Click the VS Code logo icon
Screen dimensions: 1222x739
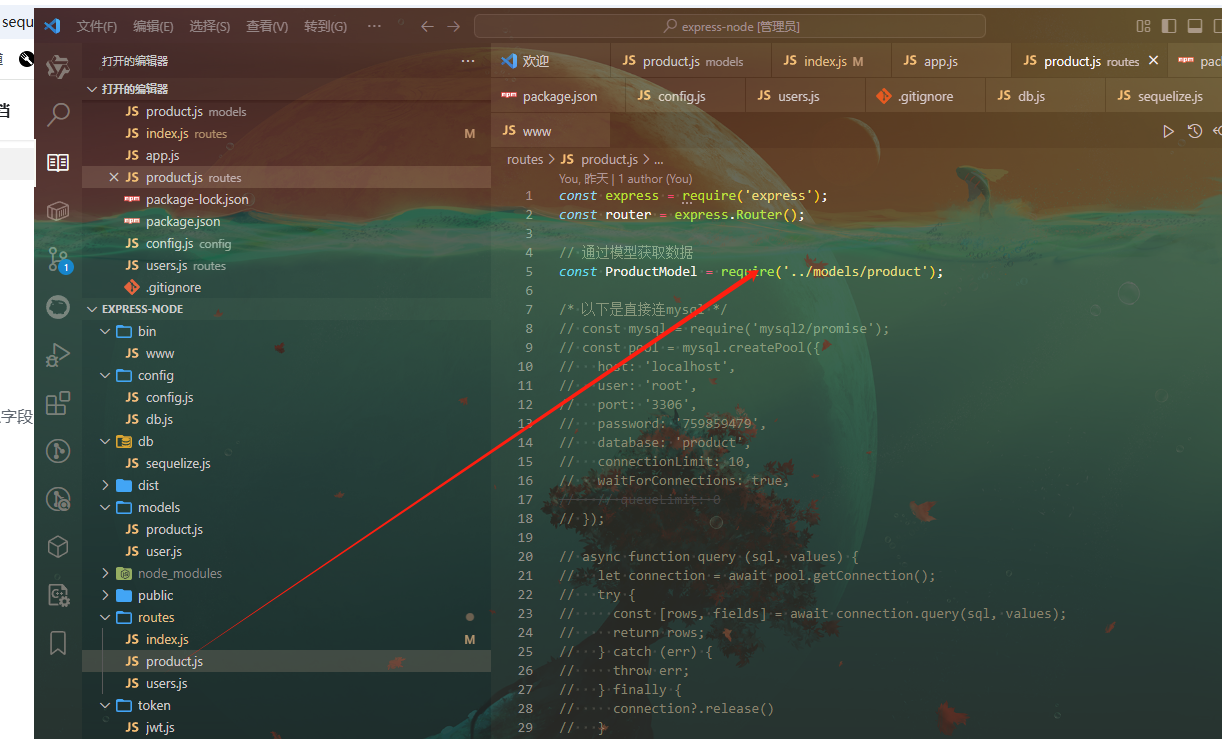click(x=53, y=26)
